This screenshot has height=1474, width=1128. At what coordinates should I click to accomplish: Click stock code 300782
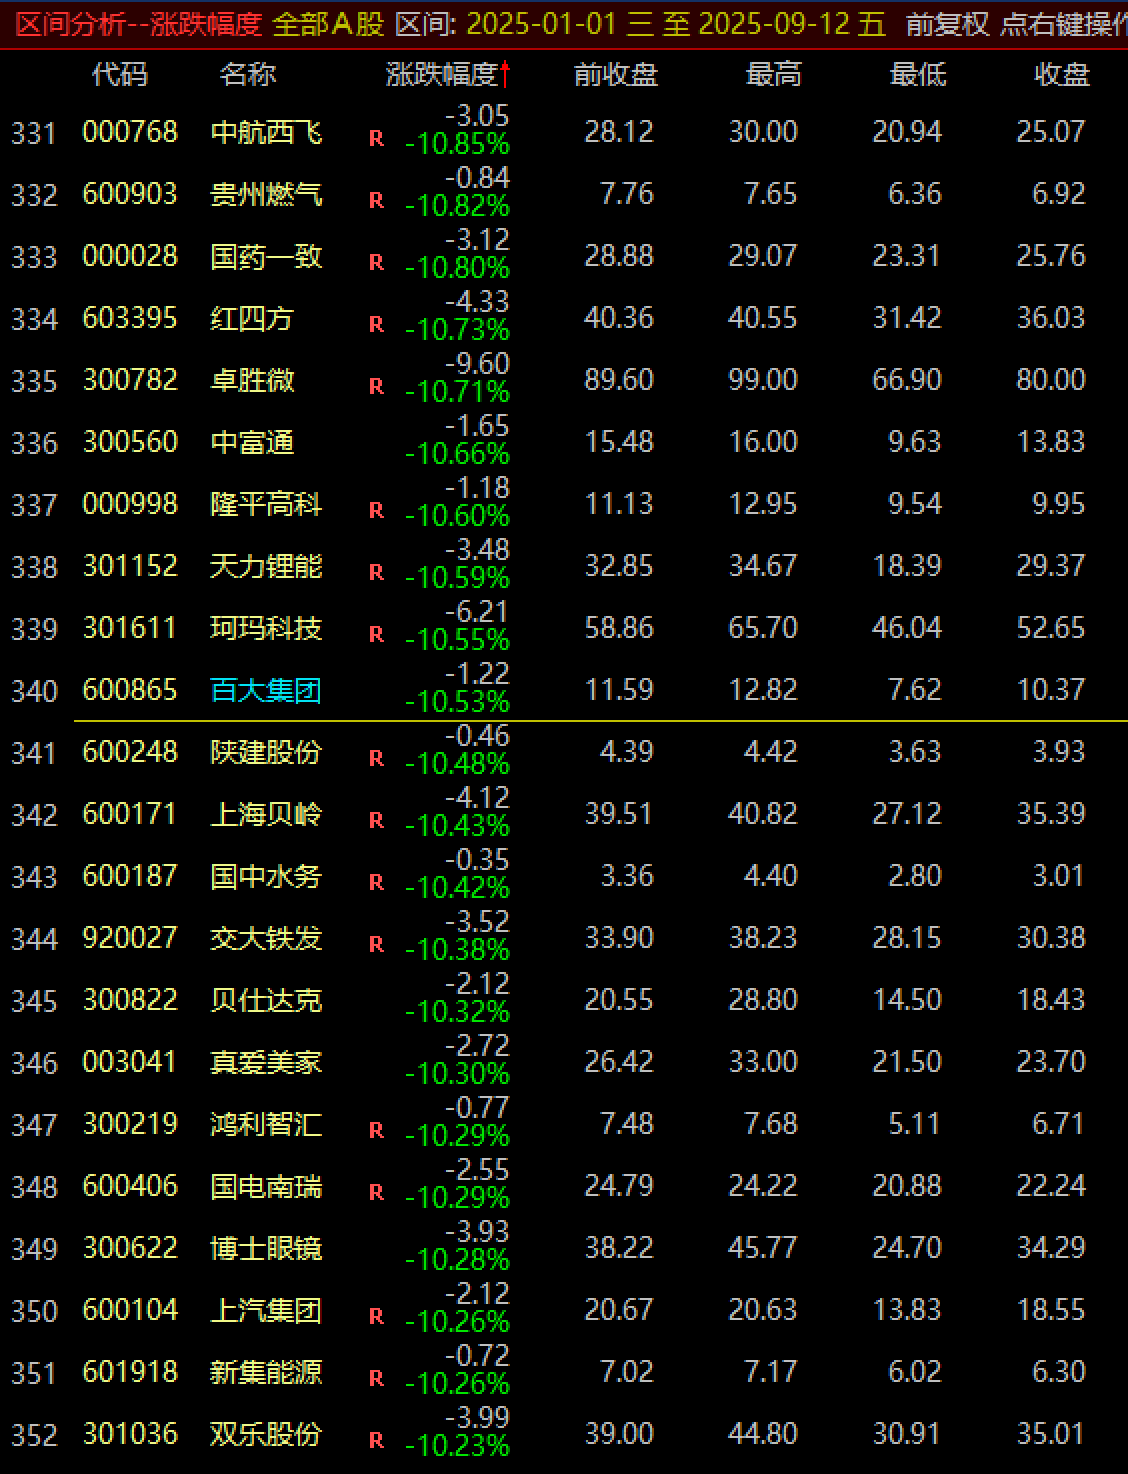pos(130,380)
